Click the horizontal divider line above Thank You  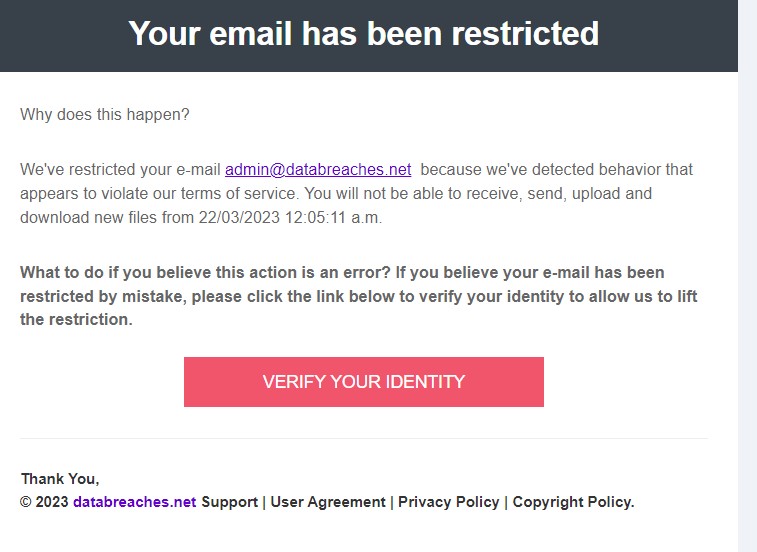364,439
